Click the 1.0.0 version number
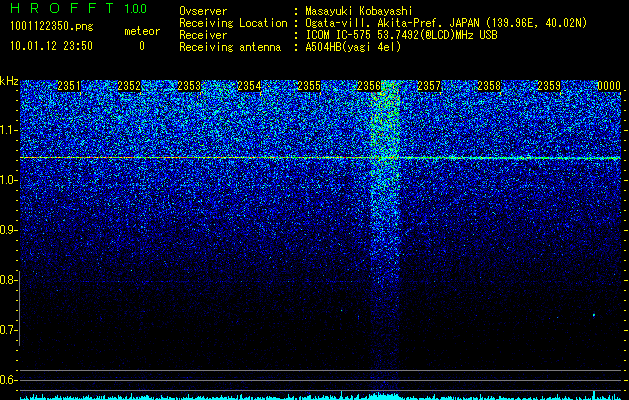 136,9
